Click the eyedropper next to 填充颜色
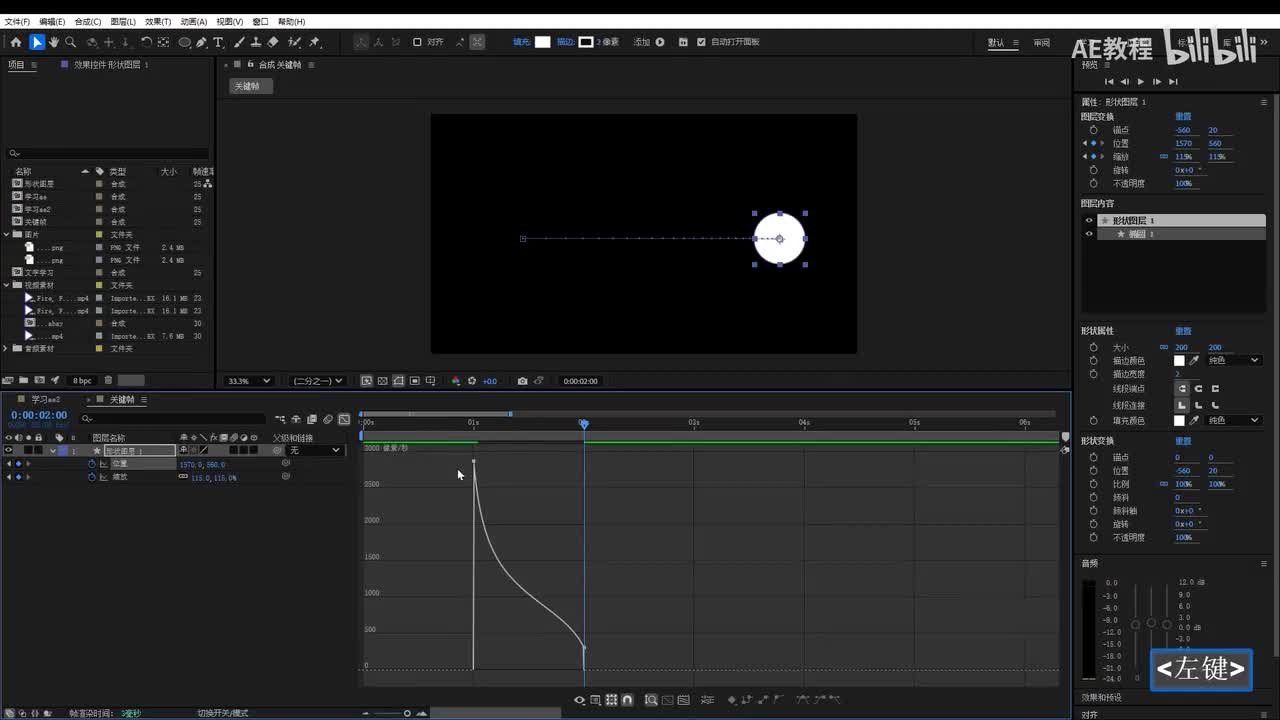The width and height of the screenshot is (1280, 720). coord(1194,420)
